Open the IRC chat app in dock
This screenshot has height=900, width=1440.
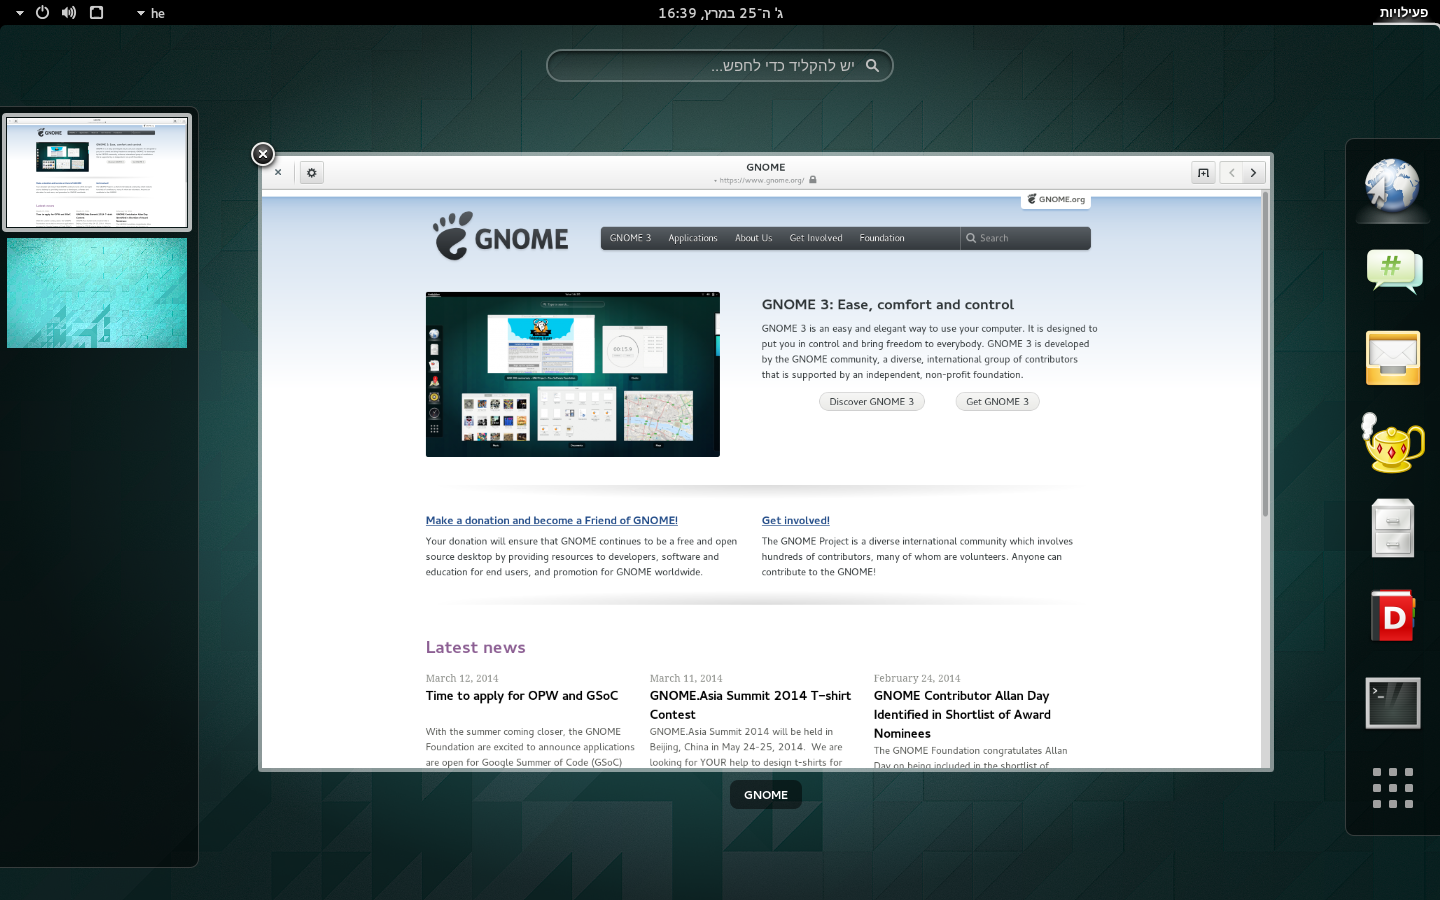pos(1393,271)
